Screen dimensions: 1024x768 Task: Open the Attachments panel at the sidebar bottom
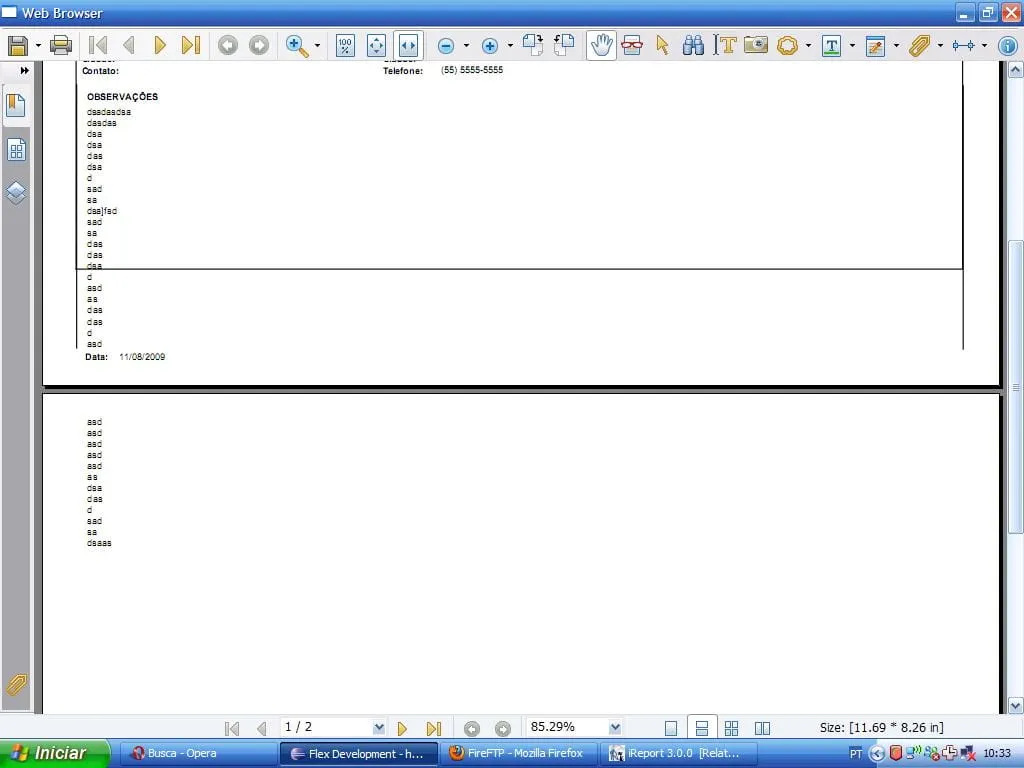16,685
